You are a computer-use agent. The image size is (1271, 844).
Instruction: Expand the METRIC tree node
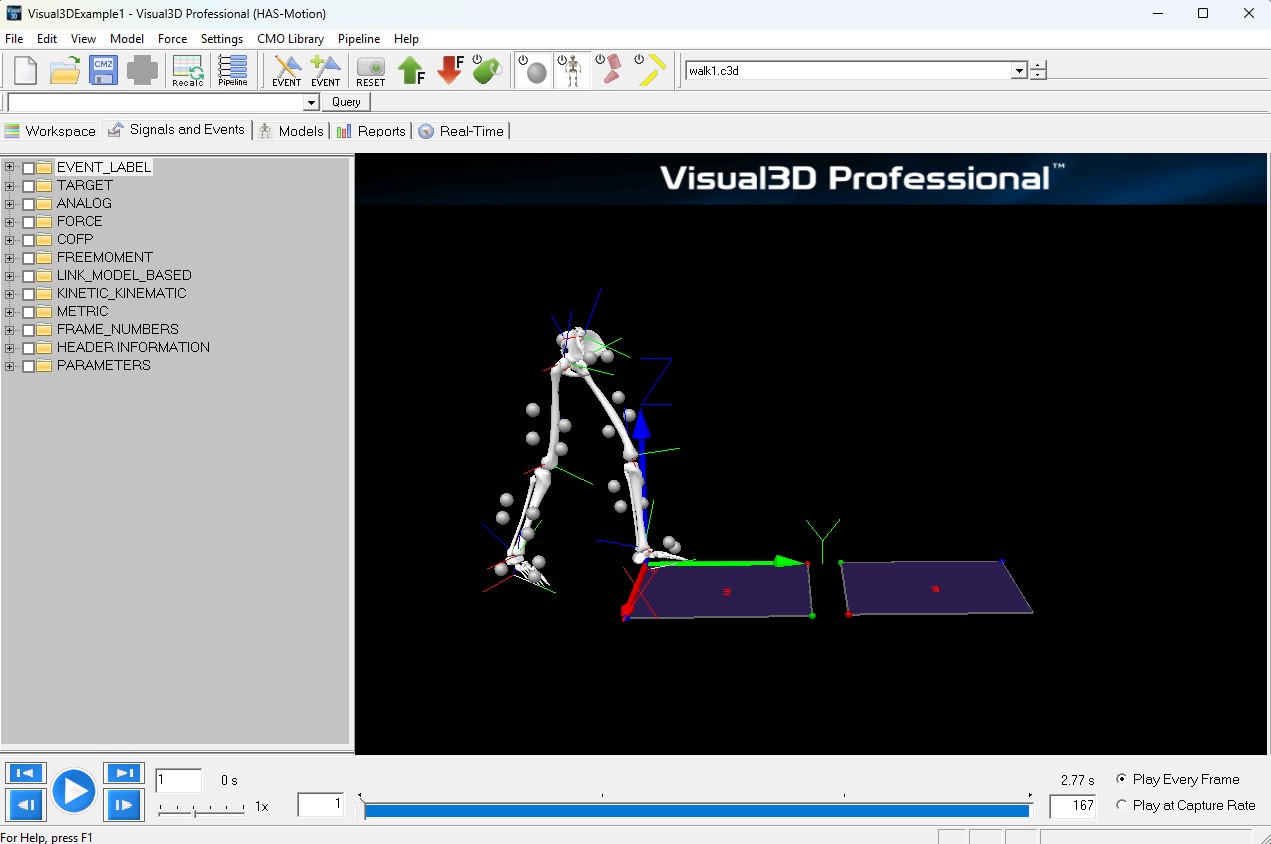[10, 312]
